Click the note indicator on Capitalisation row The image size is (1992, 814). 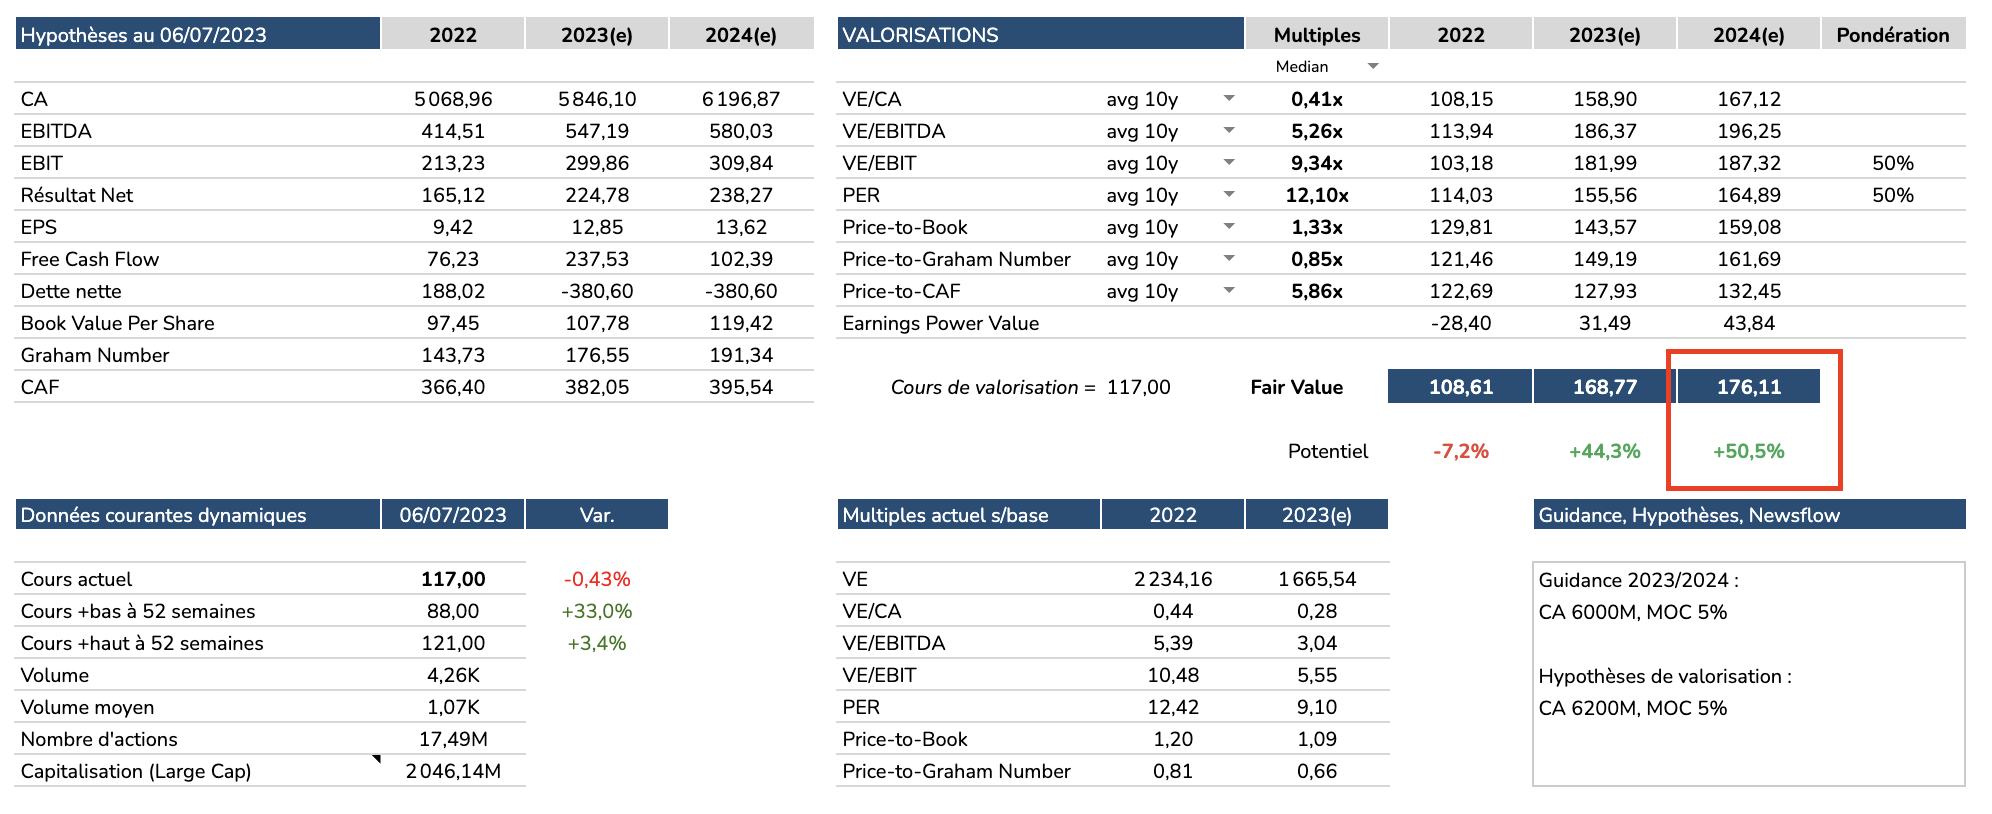coord(377,759)
